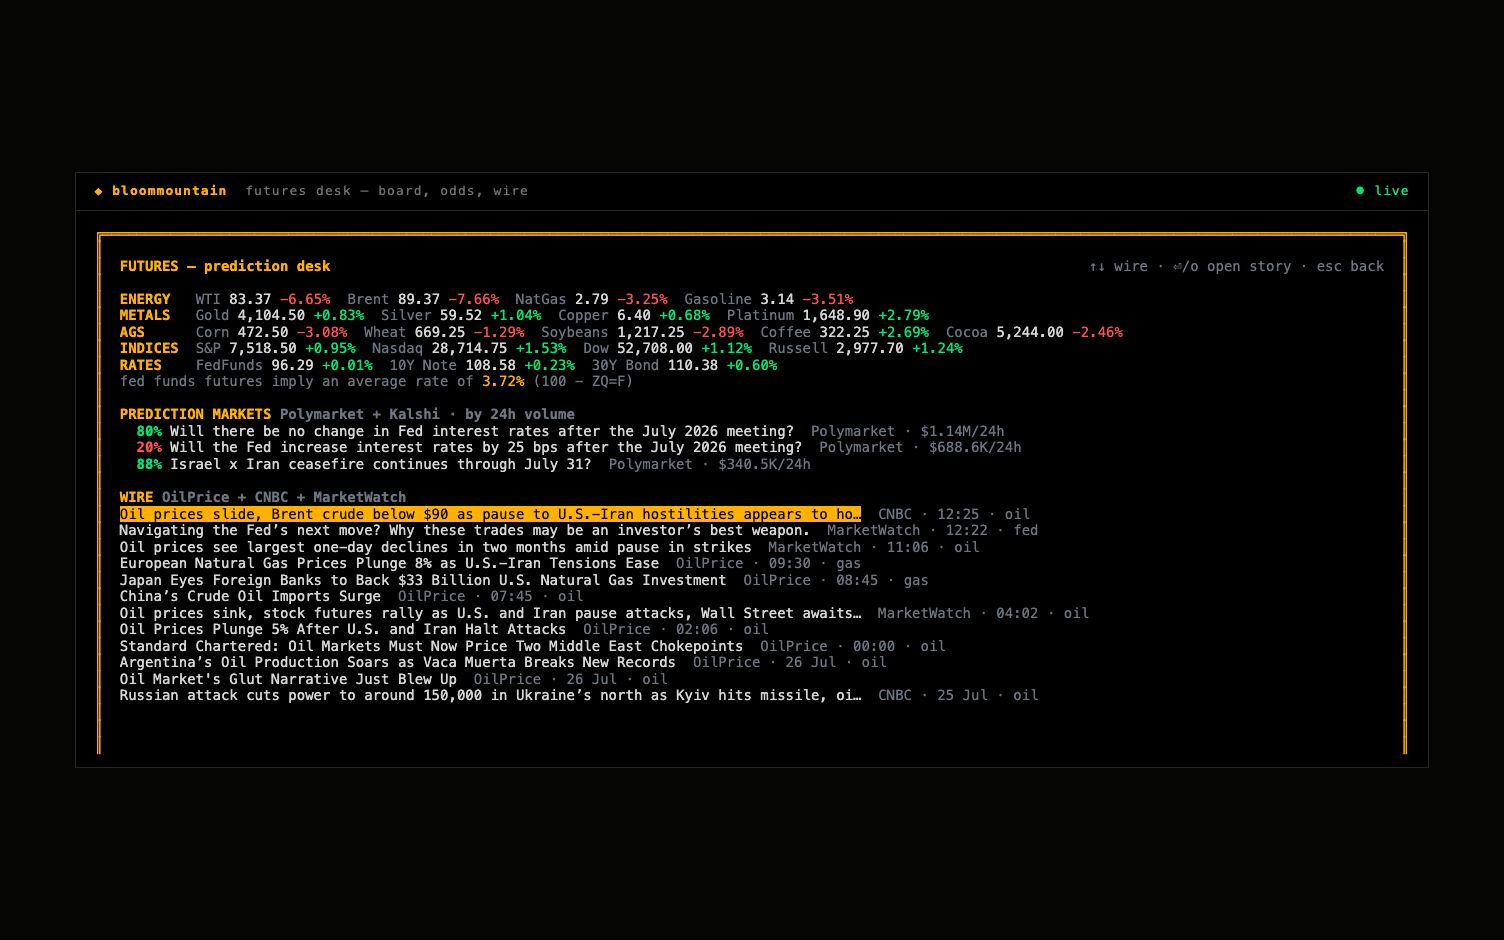Click the 88% odds value
Viewport: 1504px width, 940px height.
pyautogui.click(x=149, y=464)
